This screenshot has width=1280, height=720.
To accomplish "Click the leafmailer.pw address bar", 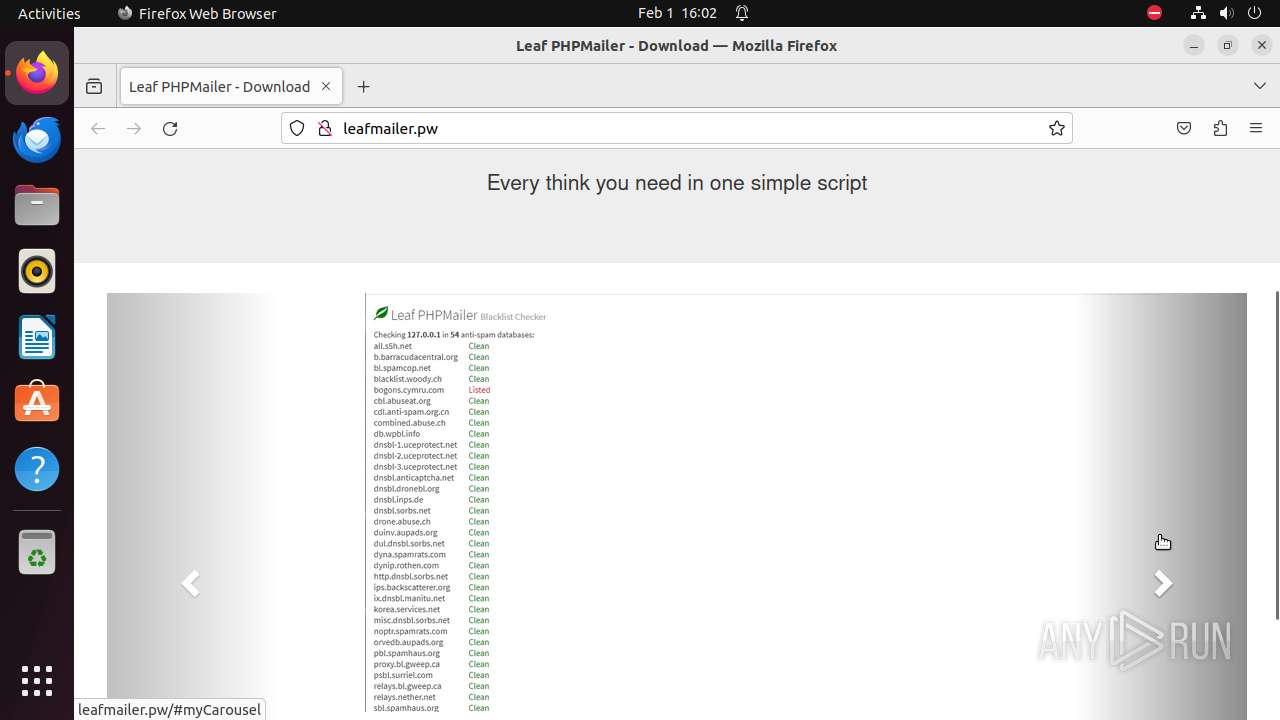I will [676, 128].
